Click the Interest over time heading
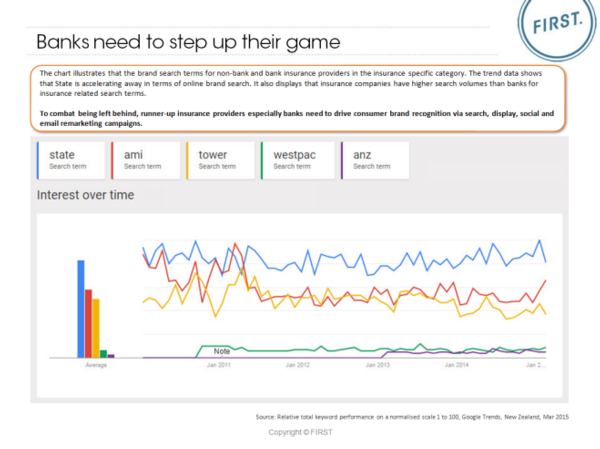600x449 pixels. pyautogui.click(x=85, y=193)
